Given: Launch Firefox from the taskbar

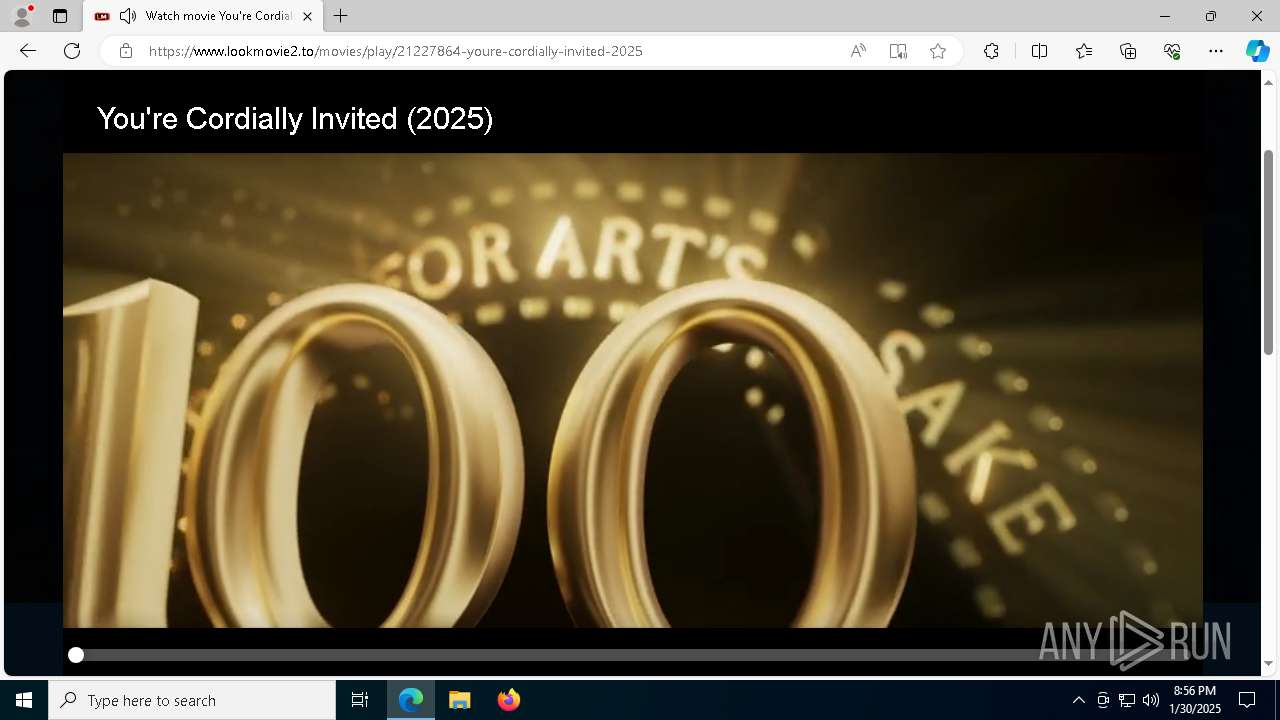Looking at the screenshot, I should [509, 700].
